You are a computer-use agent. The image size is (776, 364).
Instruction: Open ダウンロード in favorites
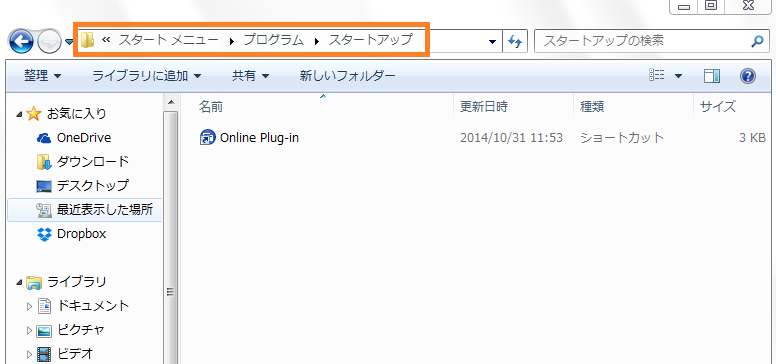[93, 161]
